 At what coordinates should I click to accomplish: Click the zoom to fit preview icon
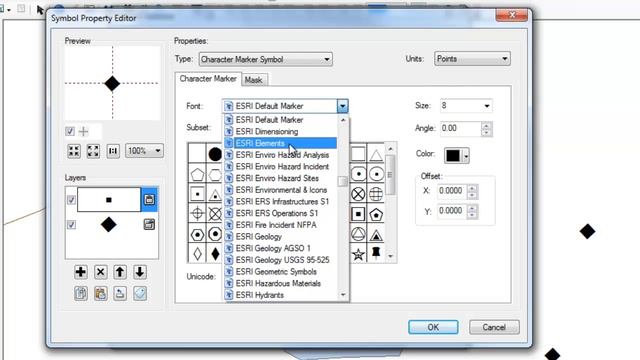(74, 151)
